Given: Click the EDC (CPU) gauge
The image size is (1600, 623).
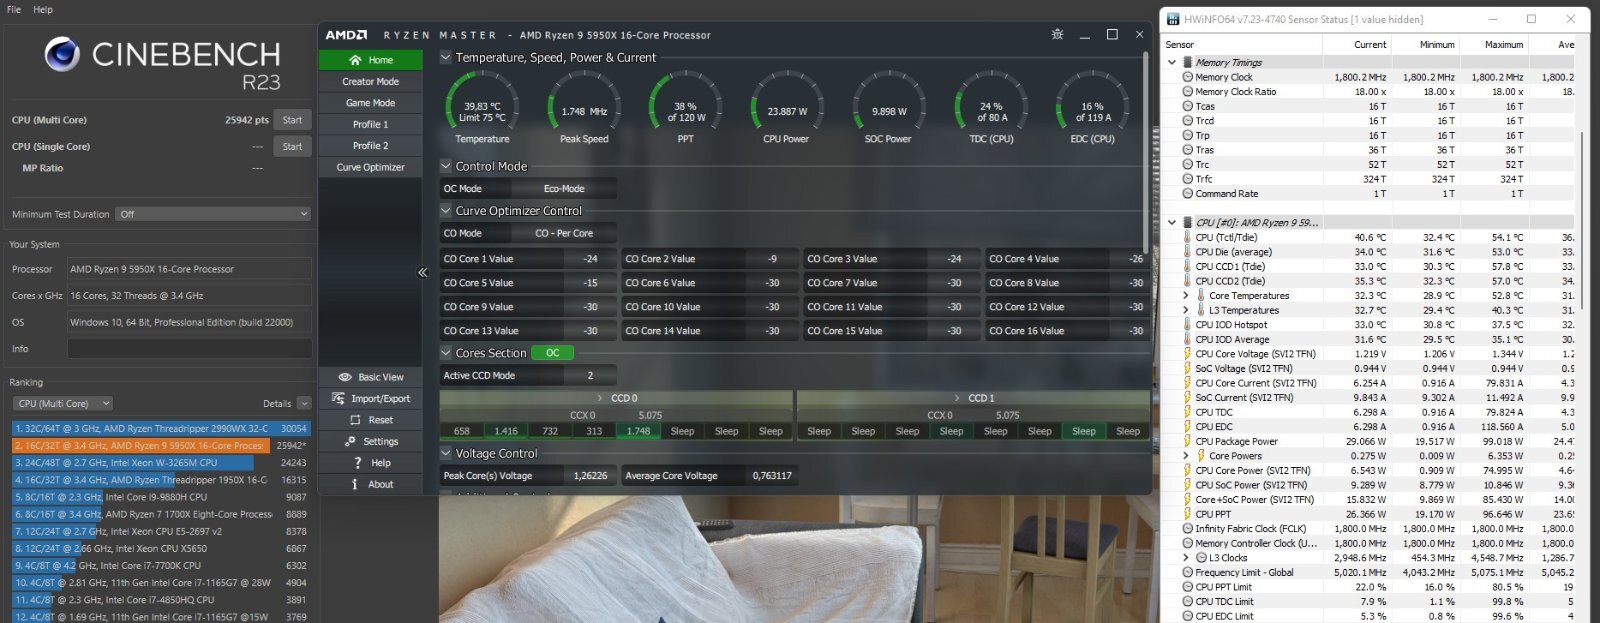Looking at the screenshot, I should 1092,105.
